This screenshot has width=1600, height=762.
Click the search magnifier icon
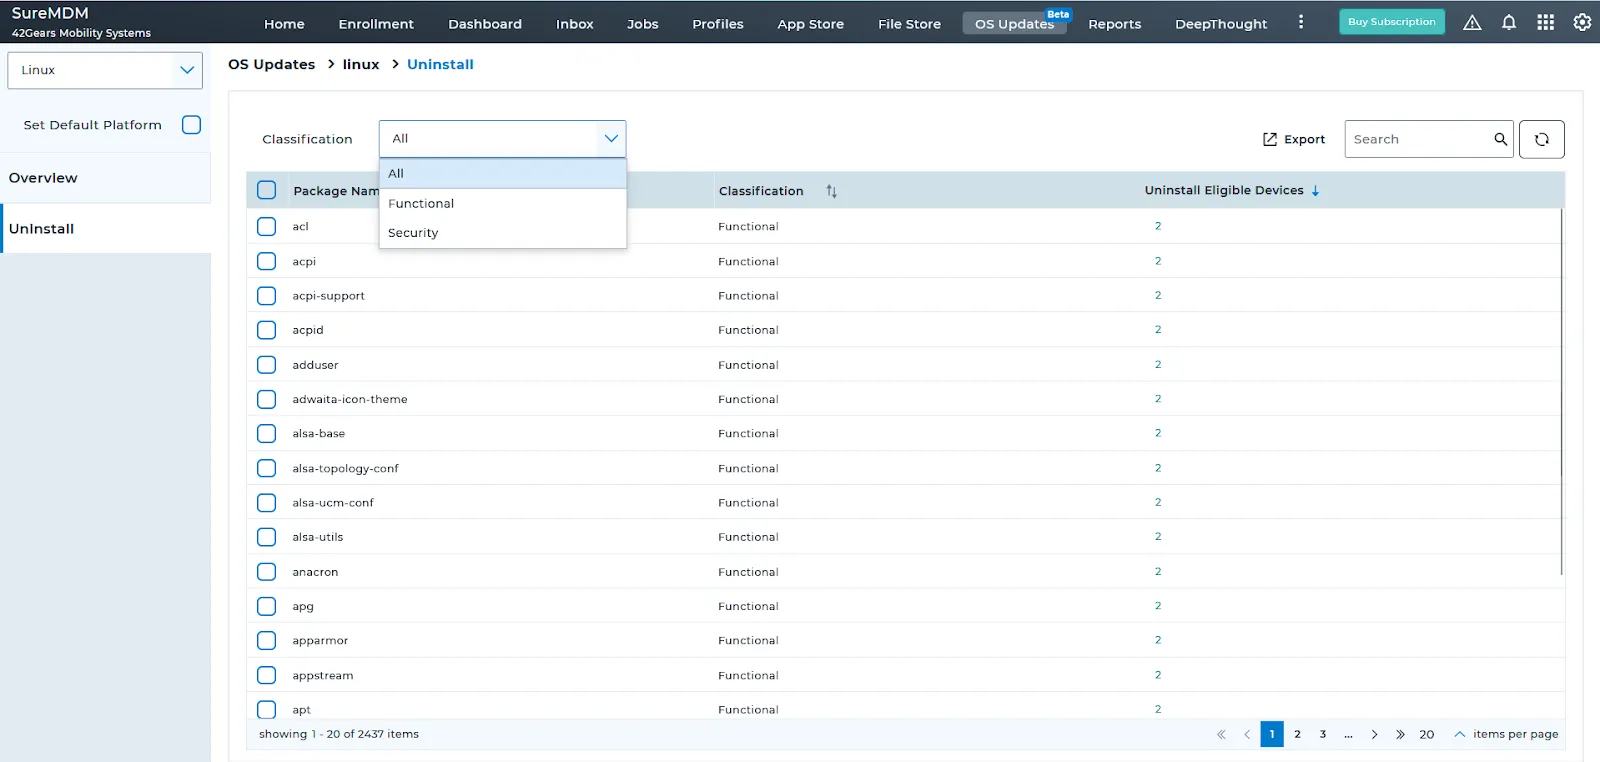(1500, 139)
